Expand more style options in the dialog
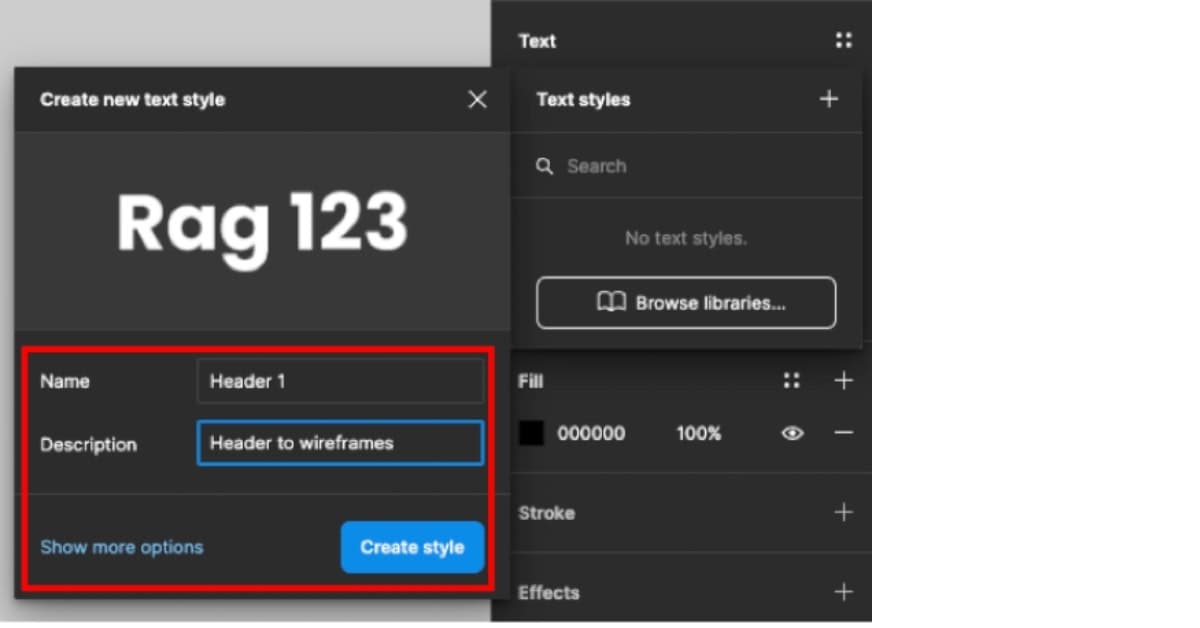Screen dimensions: 1200x628 click(121, 547)
